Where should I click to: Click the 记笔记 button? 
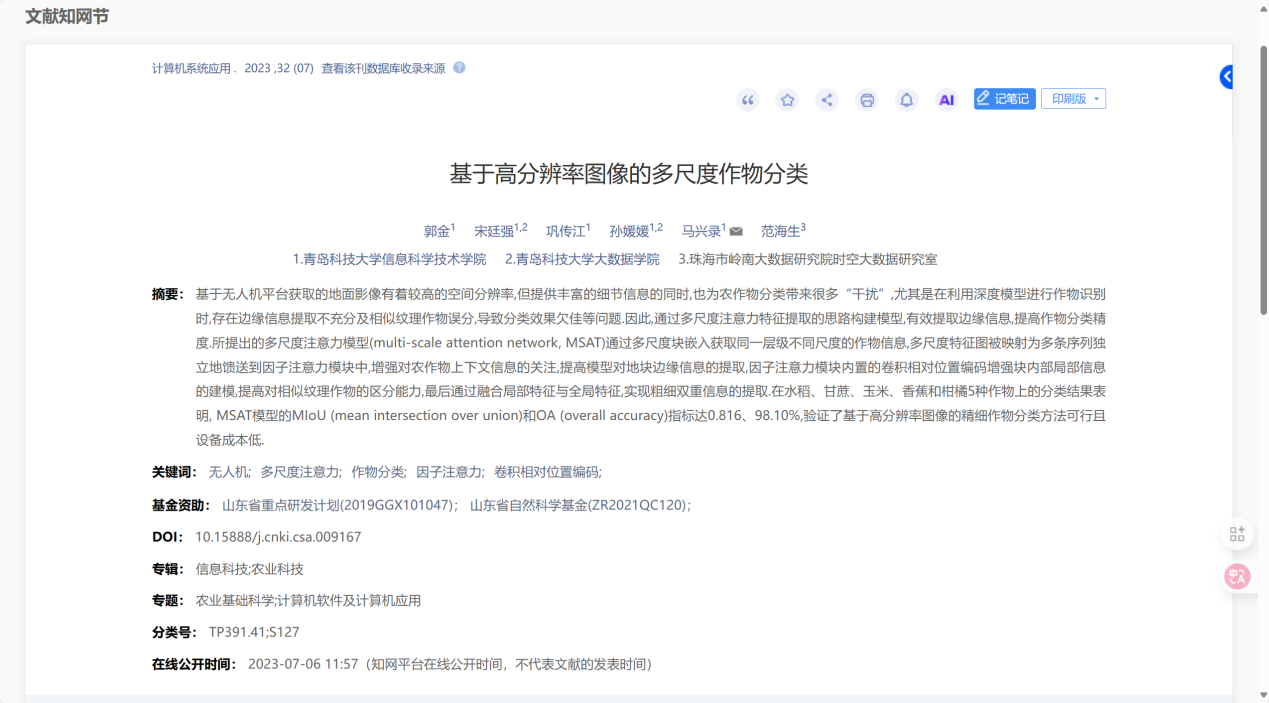coord(1004,99)
